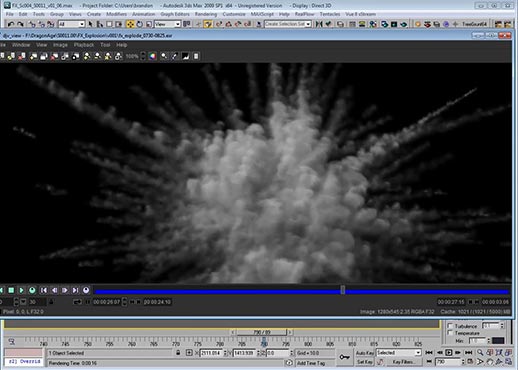Click the Key Filters button
The height and width of the screenshot is (370, 518).
(403, 362)
